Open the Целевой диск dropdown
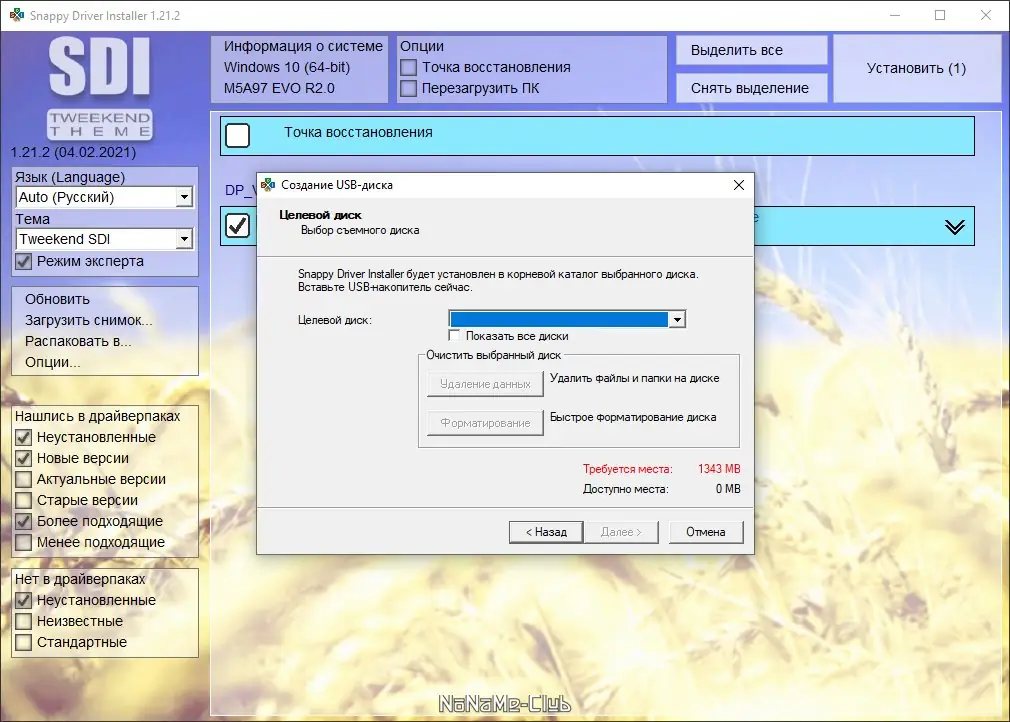The height and width of the screenshot is (722, 1010). coord(678,318)
